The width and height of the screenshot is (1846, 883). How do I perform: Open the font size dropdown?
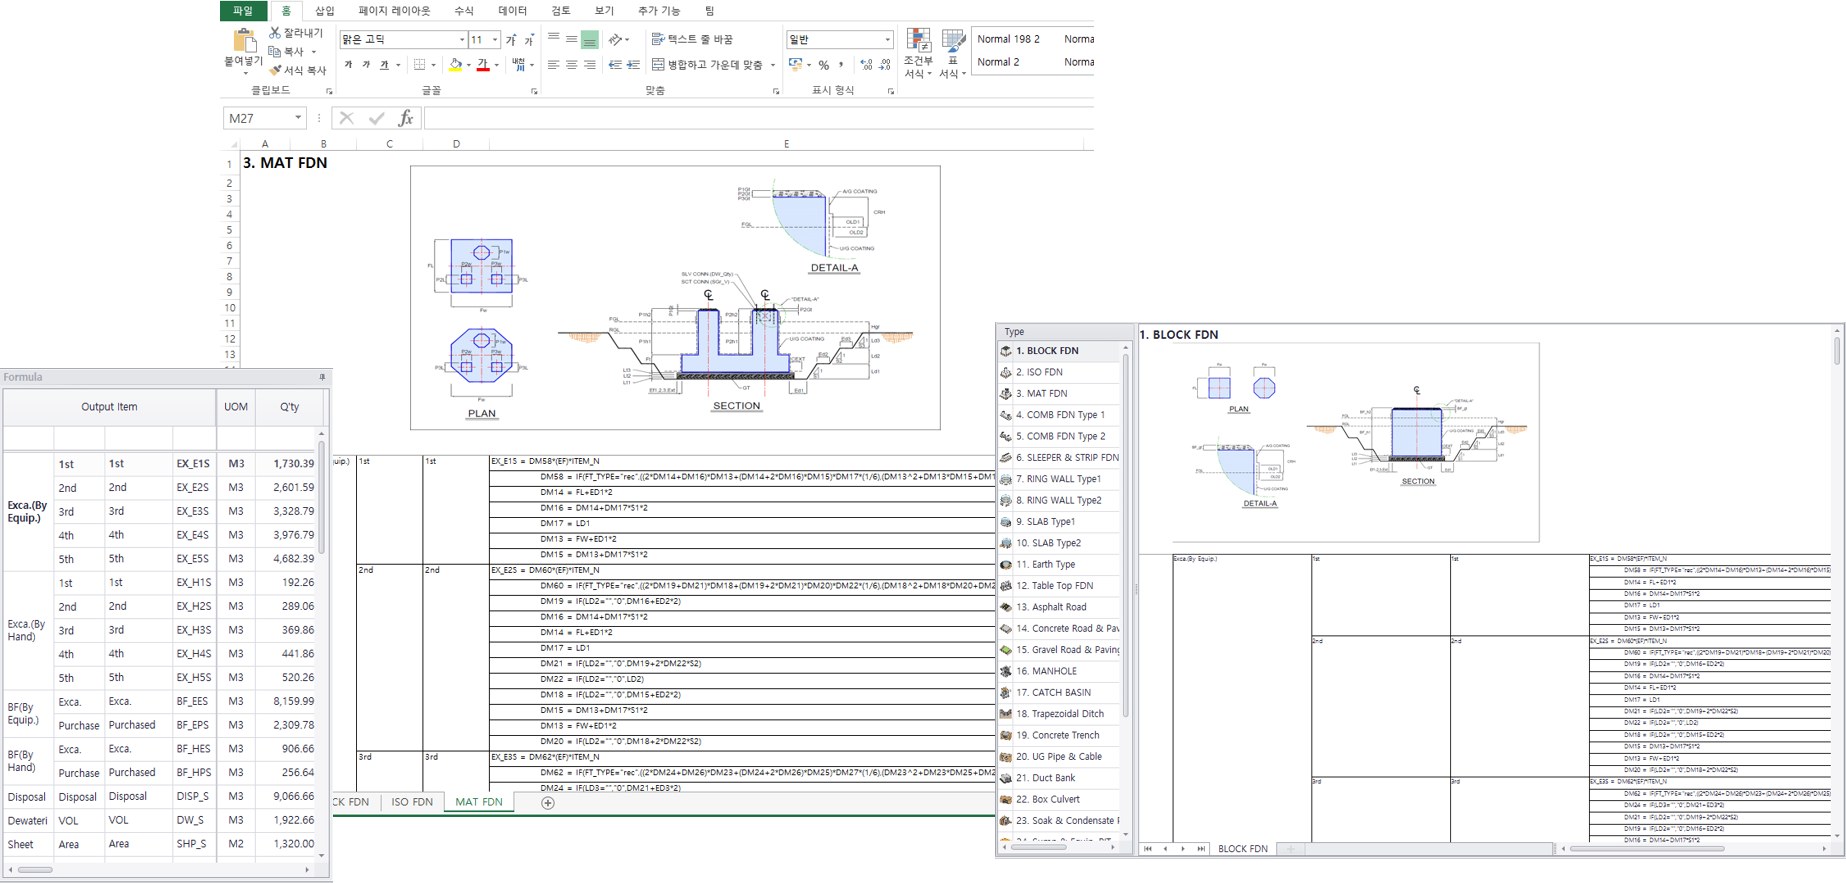[x=495, y=40]
